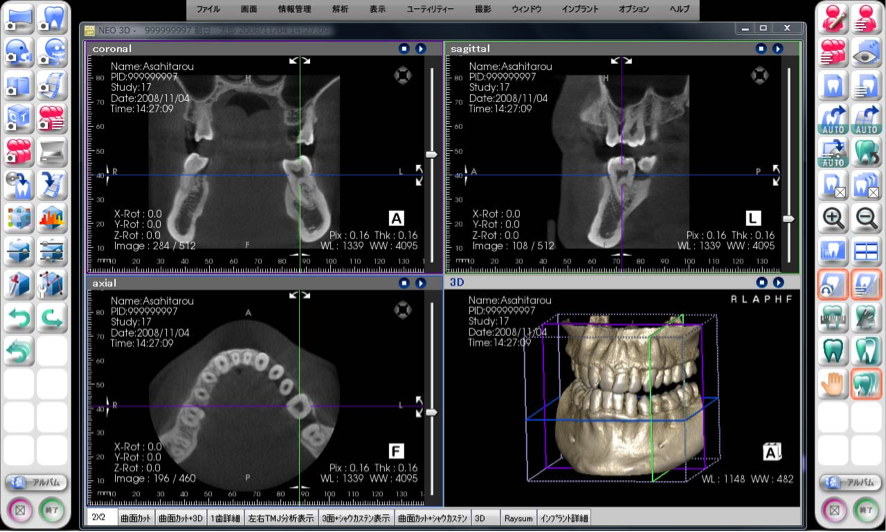Click the undo-all double arrow icon
886x532 pixels.
click(19, 352)
